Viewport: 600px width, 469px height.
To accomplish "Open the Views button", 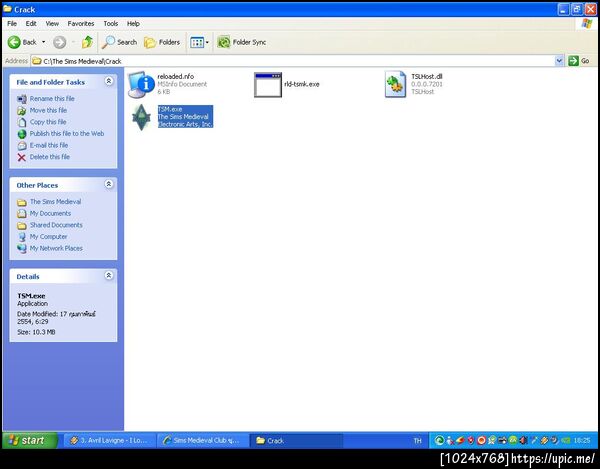I will click(x=199, y=42).
